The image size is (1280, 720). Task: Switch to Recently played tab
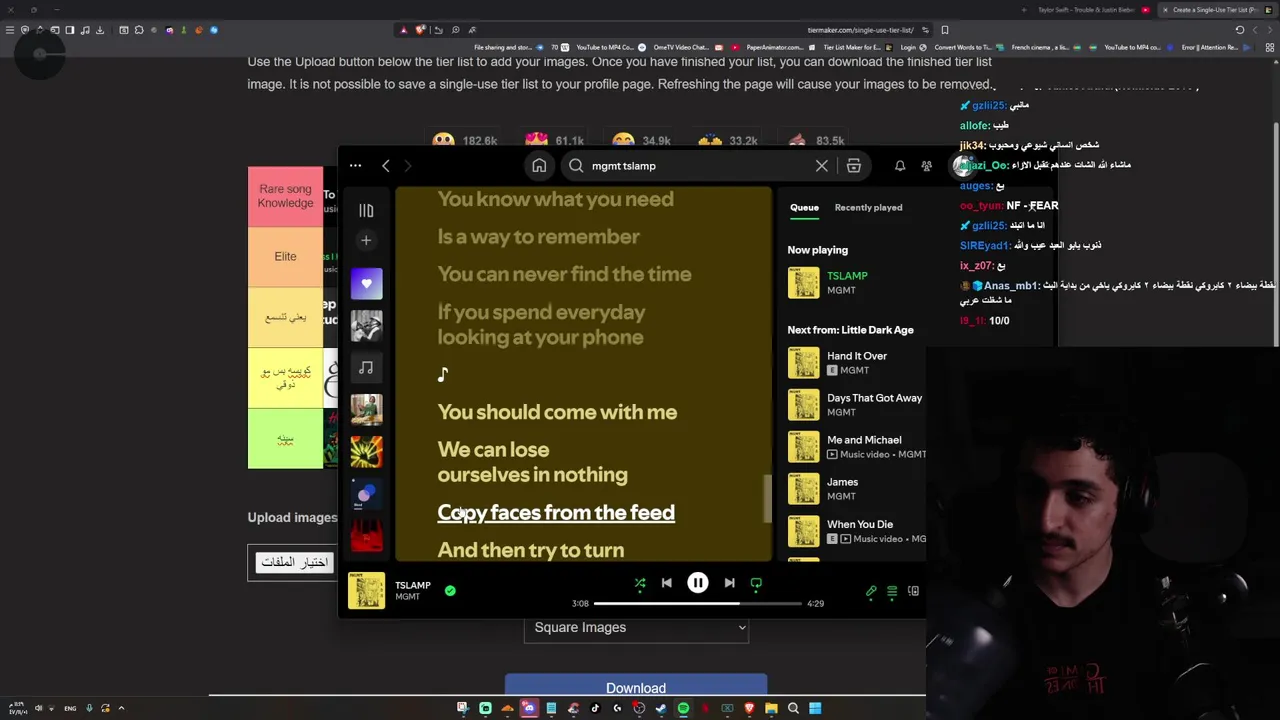click(868, 207)
